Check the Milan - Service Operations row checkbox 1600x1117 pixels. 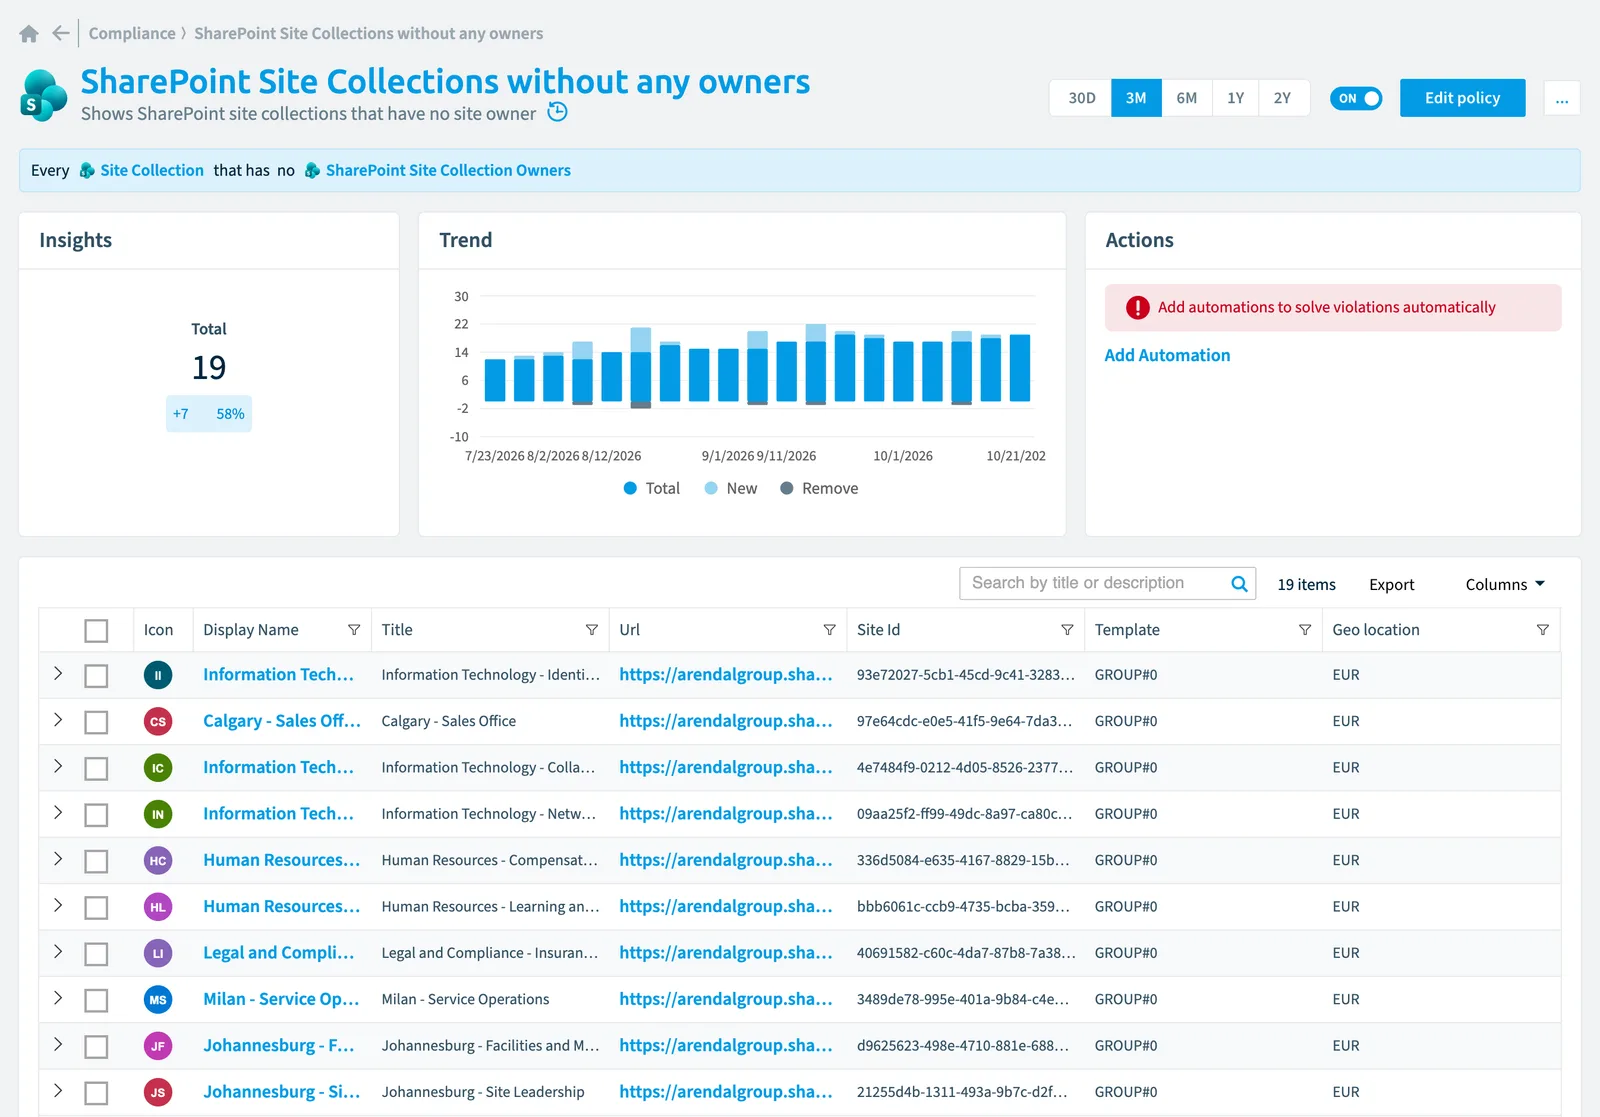tap(96, 1000)
